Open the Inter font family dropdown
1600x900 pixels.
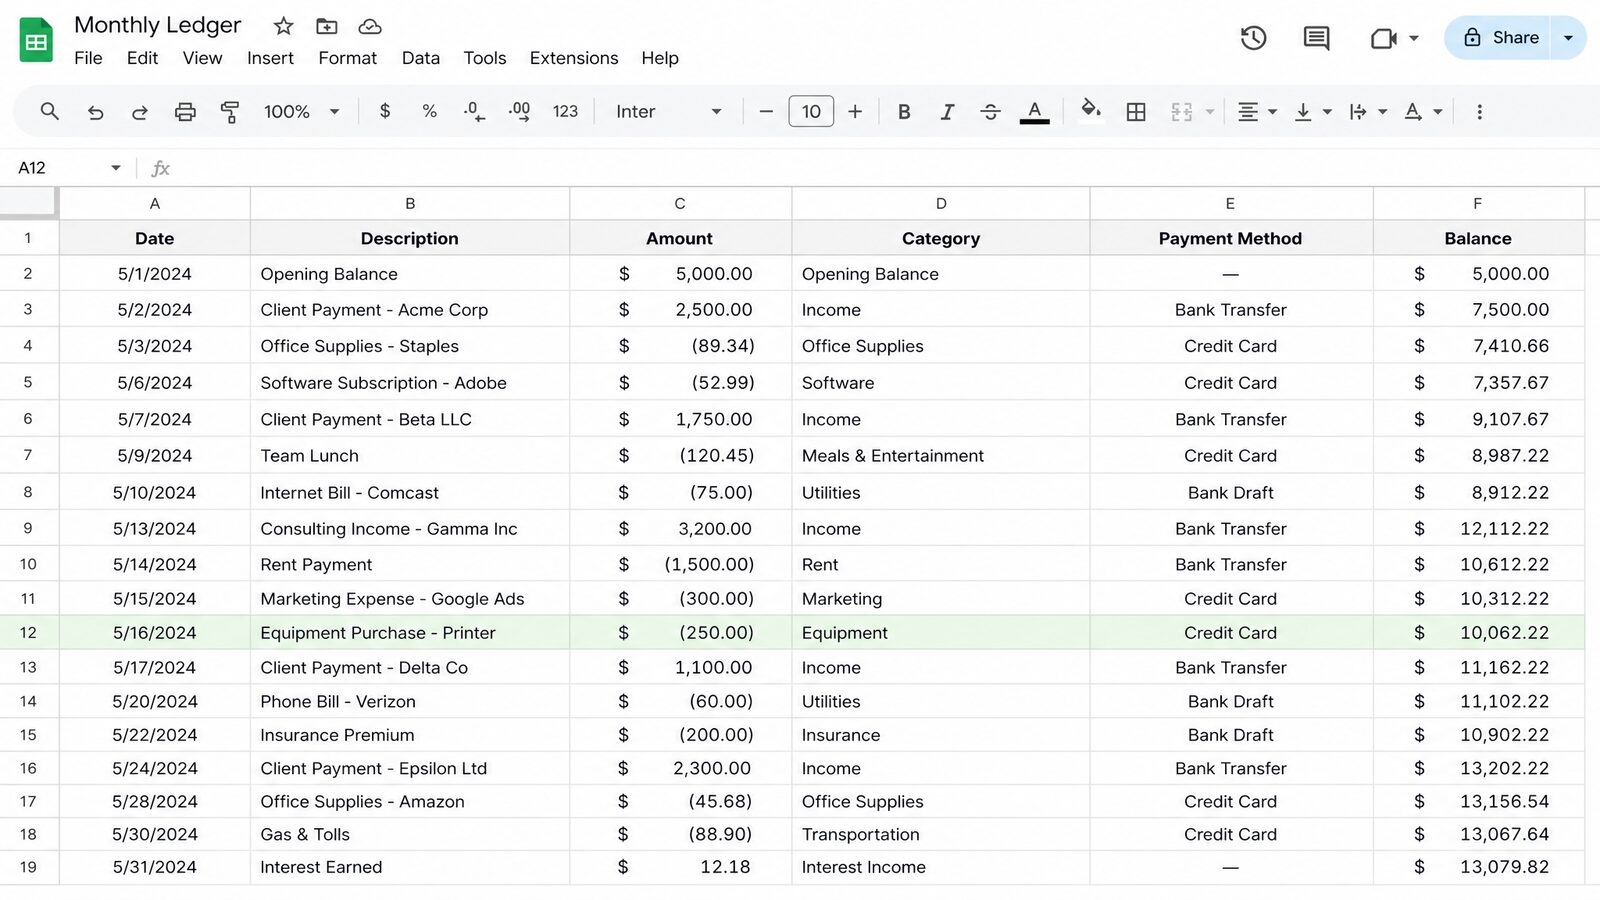click(668, 111)
